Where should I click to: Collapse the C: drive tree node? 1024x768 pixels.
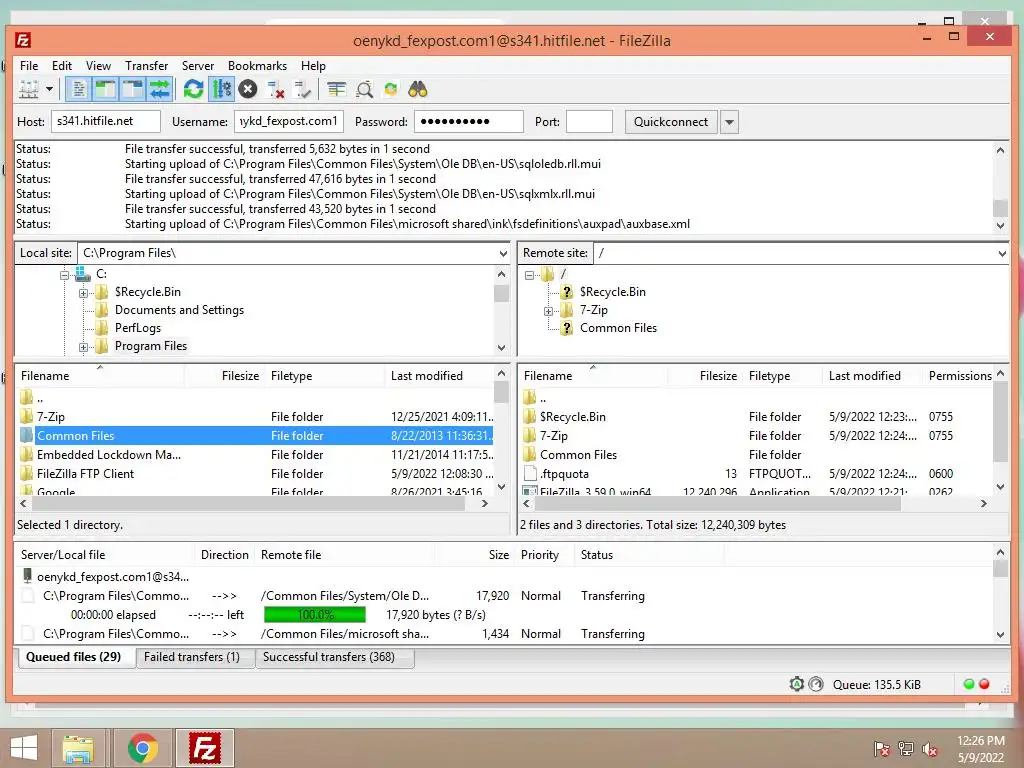[65, 275]
